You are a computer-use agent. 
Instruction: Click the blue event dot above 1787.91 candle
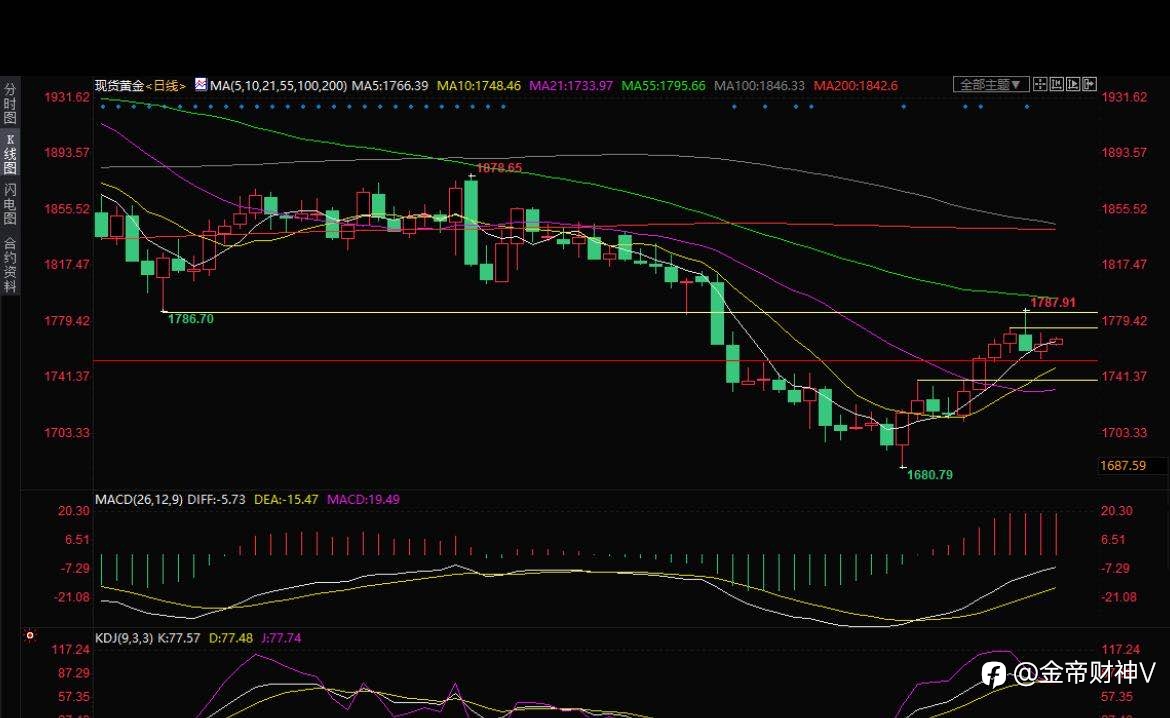[x=1027, y=107]
